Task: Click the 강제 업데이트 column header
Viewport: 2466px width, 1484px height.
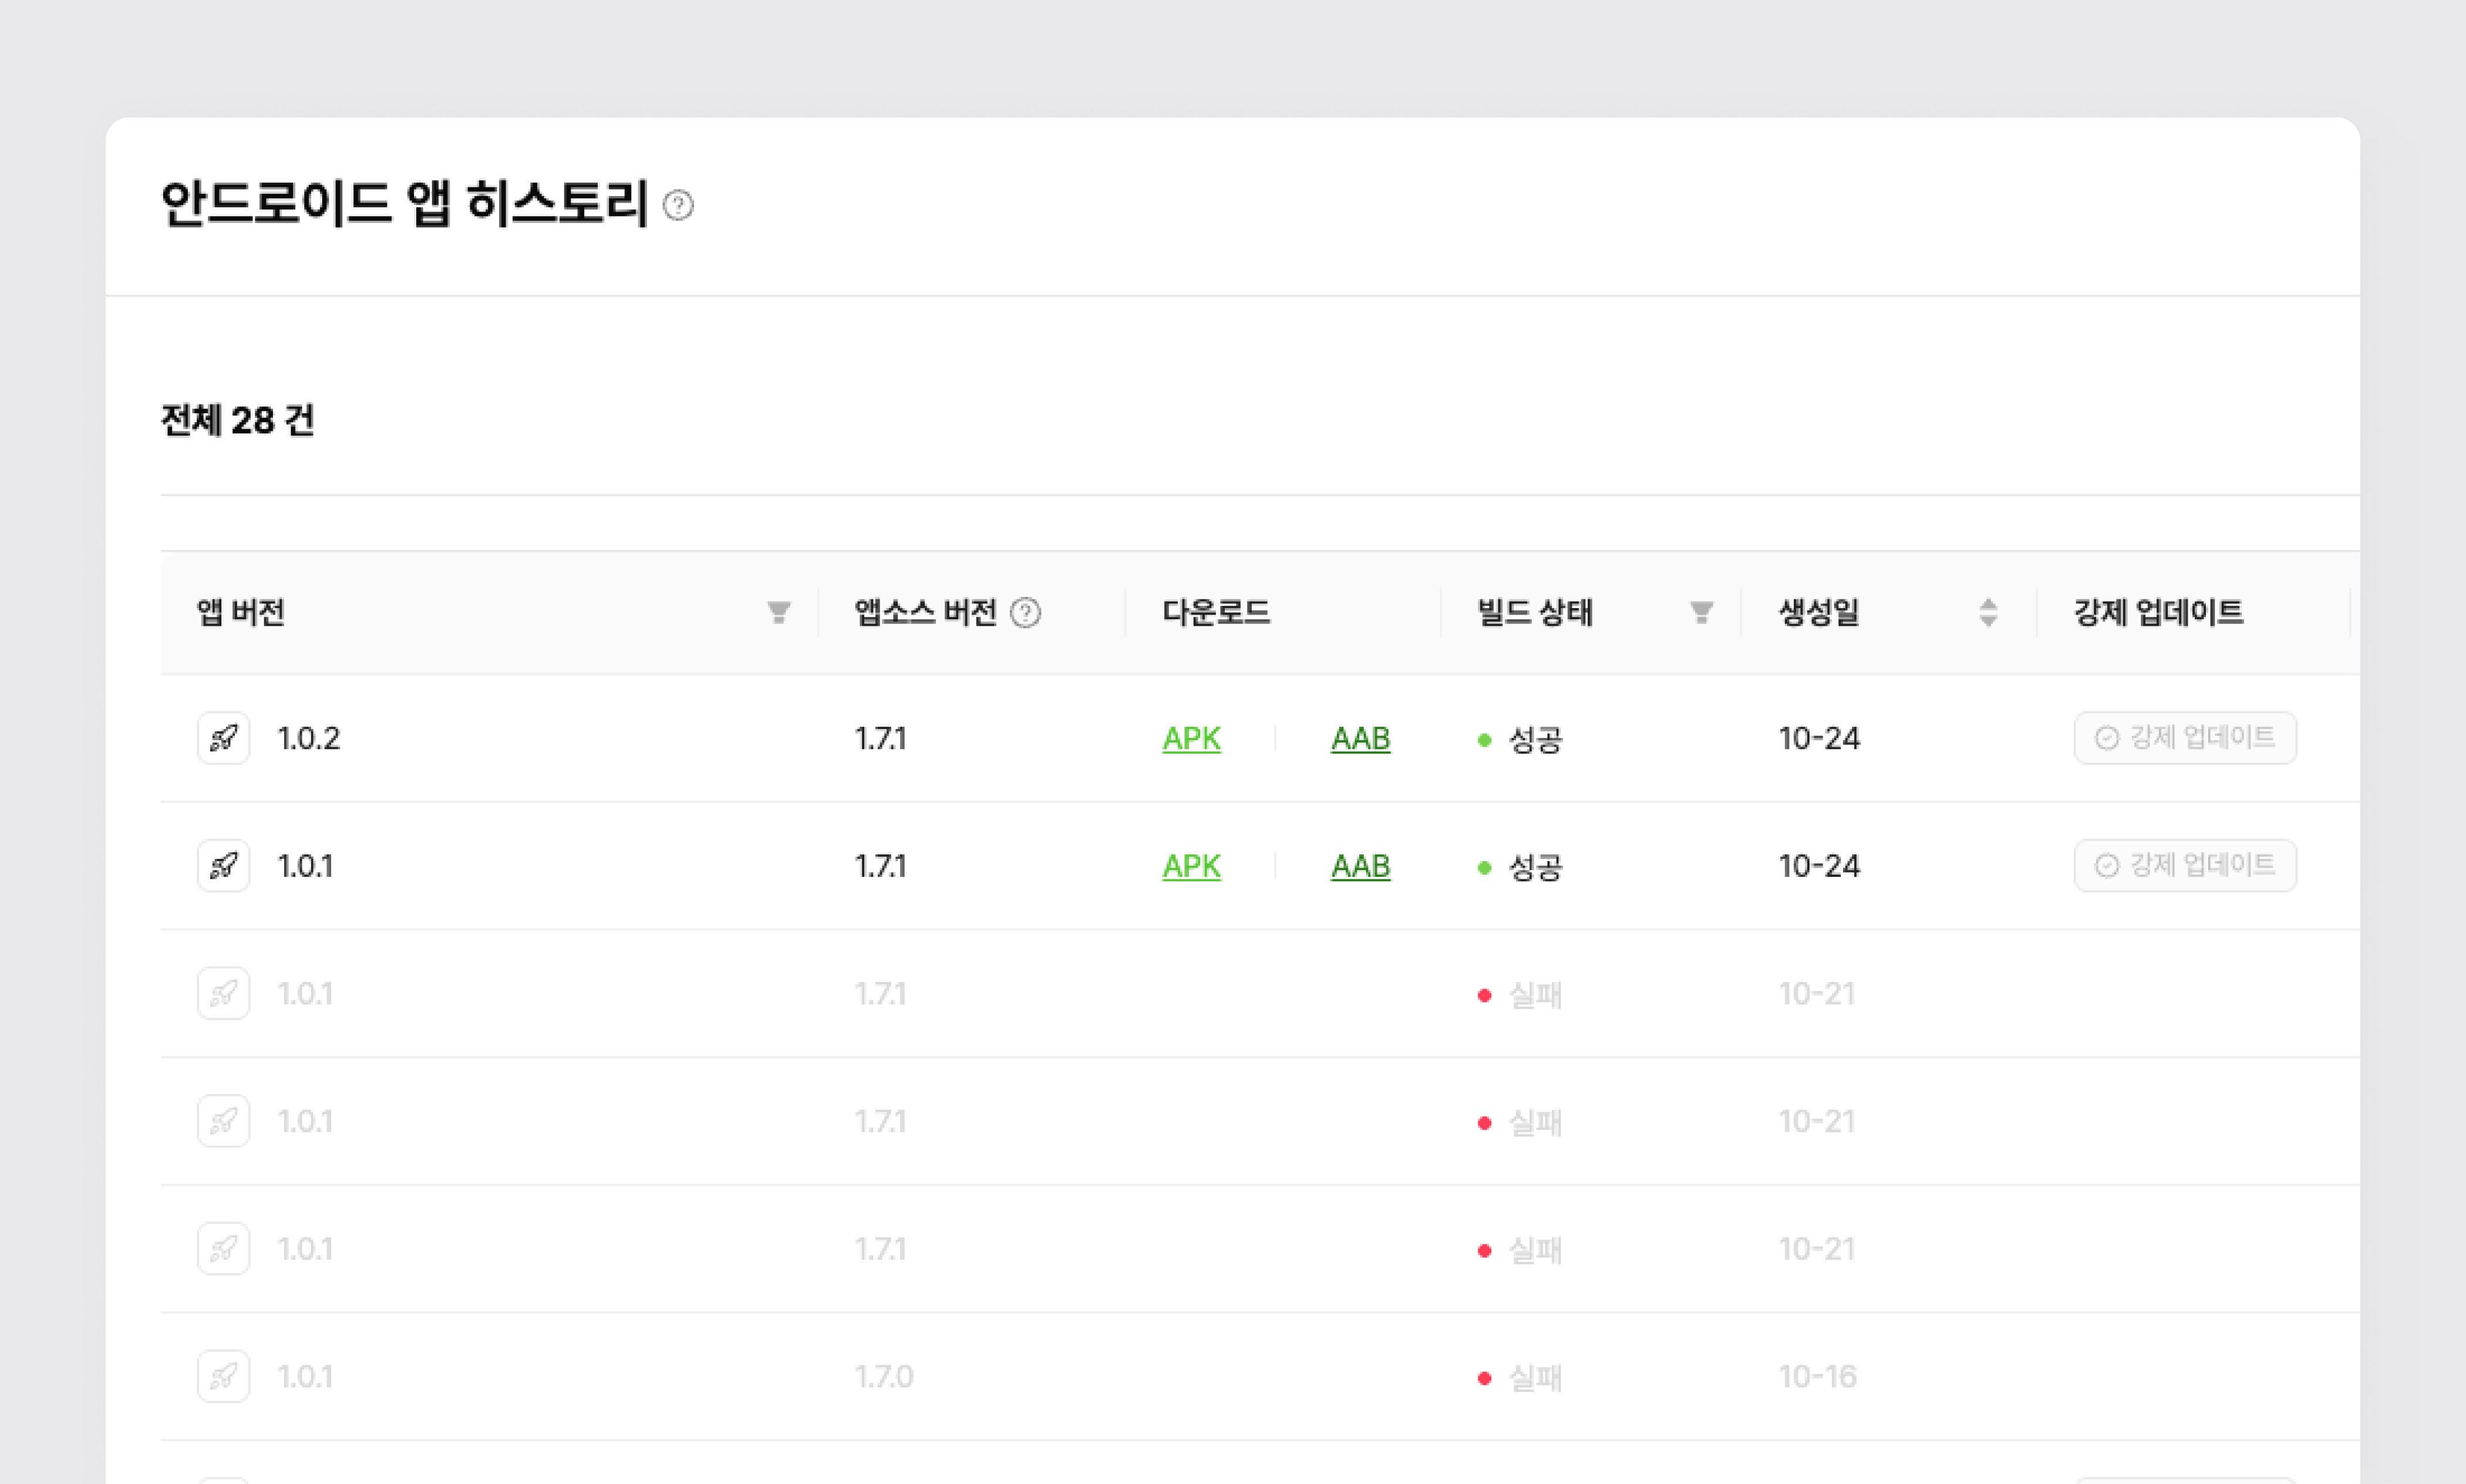Action: pyautogui.click(x=2158, y=612)
